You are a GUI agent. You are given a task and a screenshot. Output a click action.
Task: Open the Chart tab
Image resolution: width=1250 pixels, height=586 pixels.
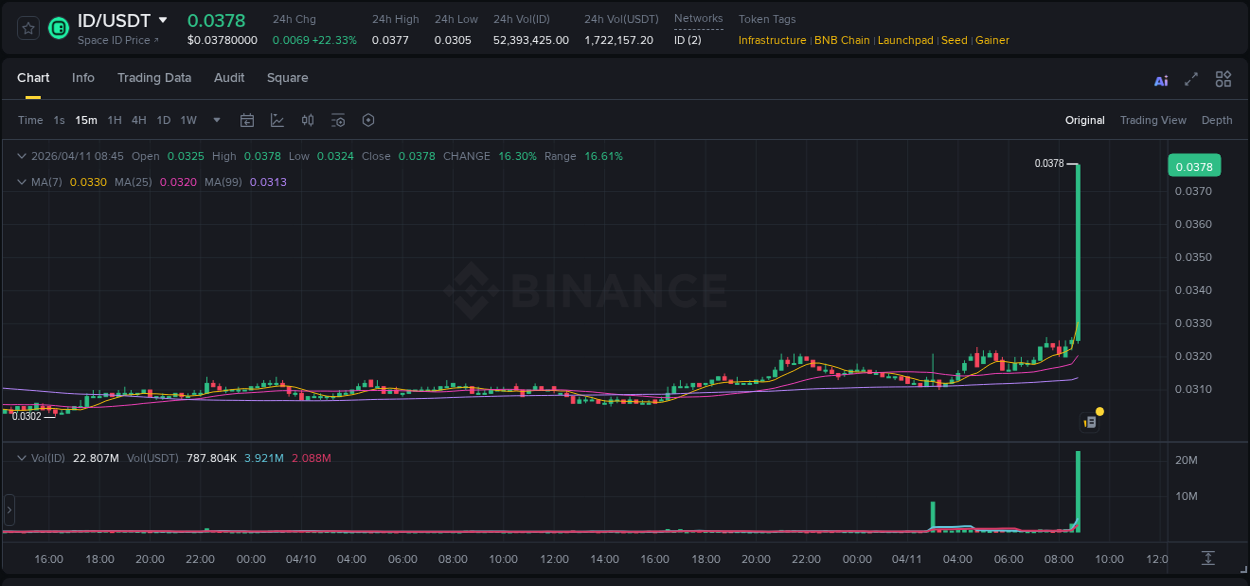(x=33, y=78)
